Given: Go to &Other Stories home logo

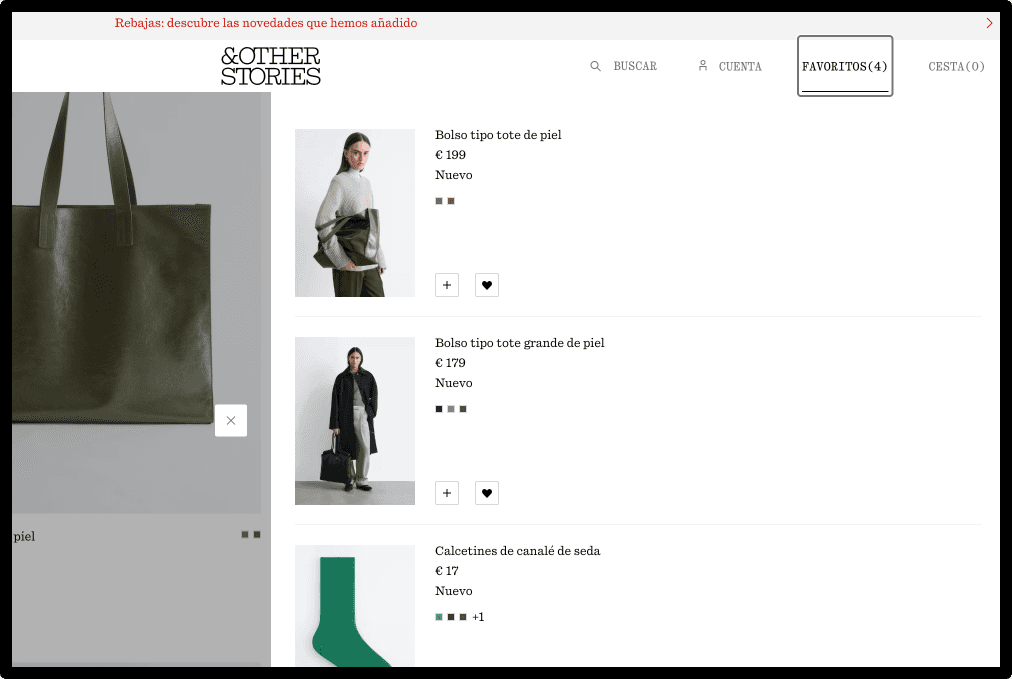Looking at the screenshot, I should tap(270, 66).
